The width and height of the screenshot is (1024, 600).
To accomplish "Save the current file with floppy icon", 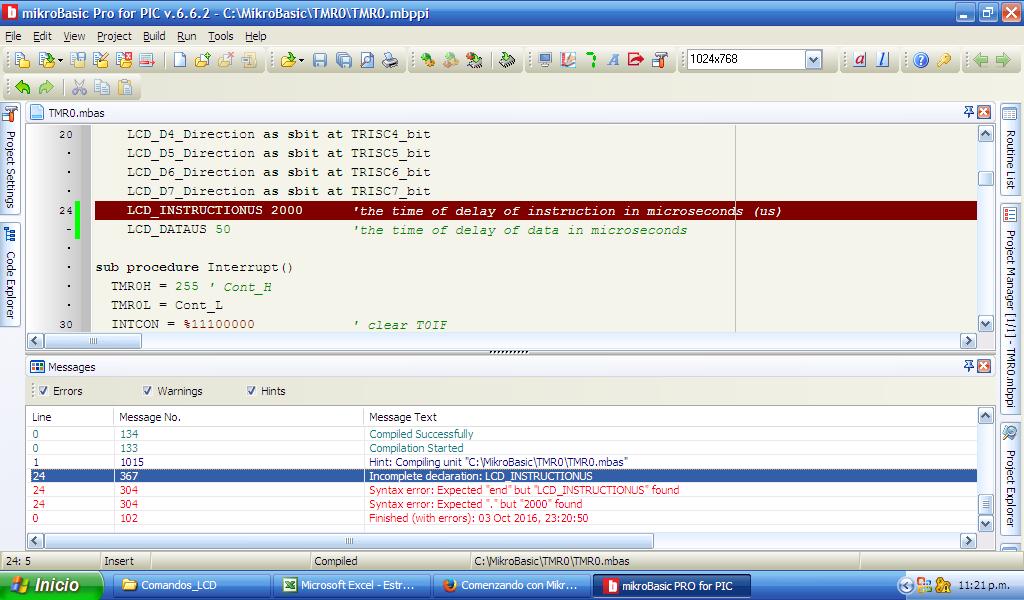I will pos(320,60).
